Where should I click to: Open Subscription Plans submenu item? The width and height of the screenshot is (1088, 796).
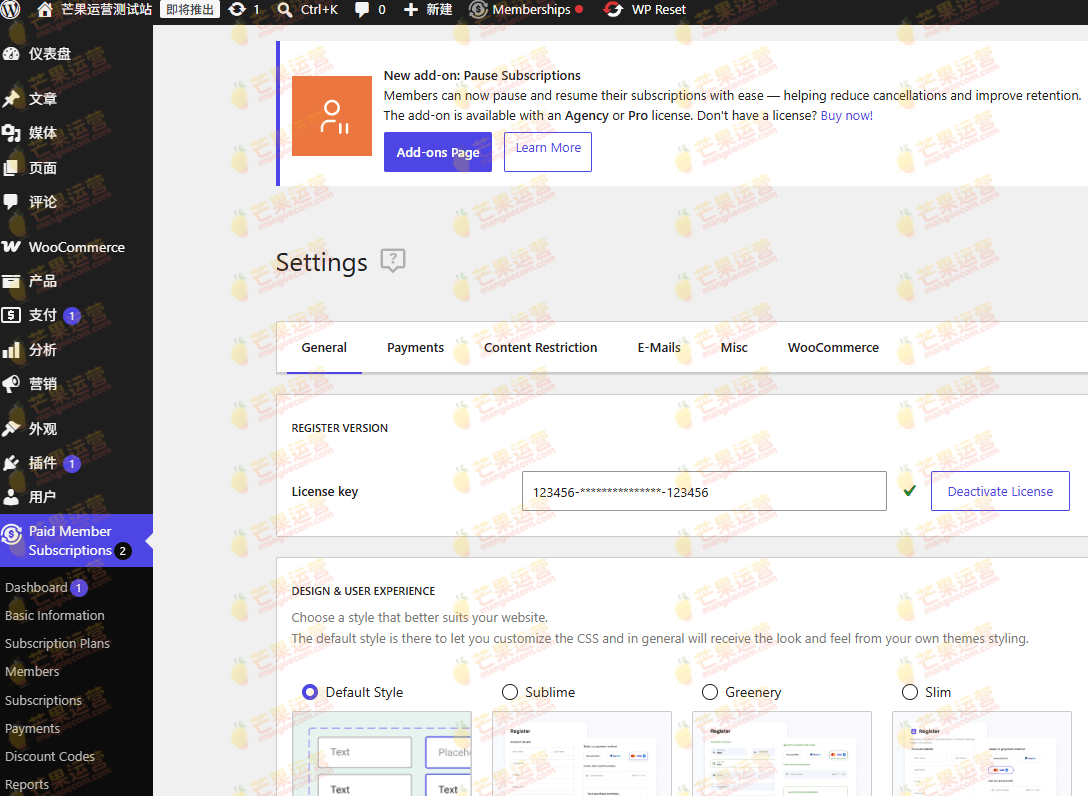coord(58,643)
